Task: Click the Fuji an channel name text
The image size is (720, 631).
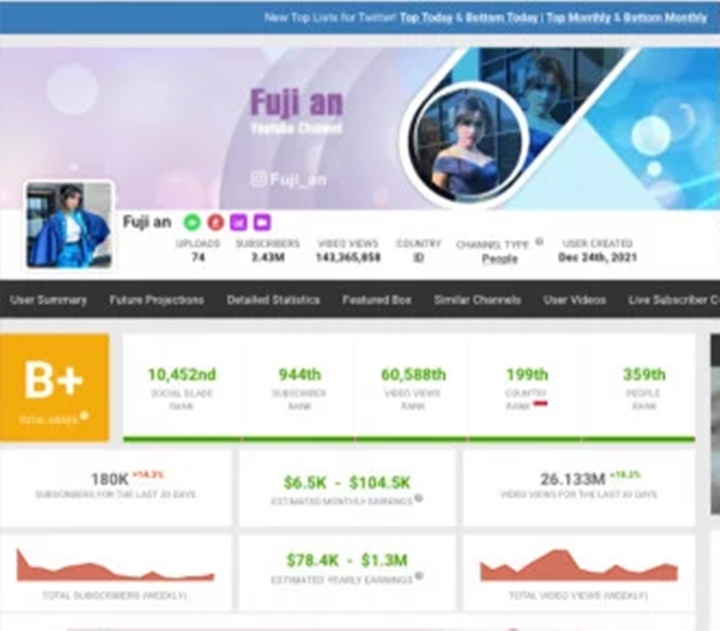Action: click(x=147, y=222)
